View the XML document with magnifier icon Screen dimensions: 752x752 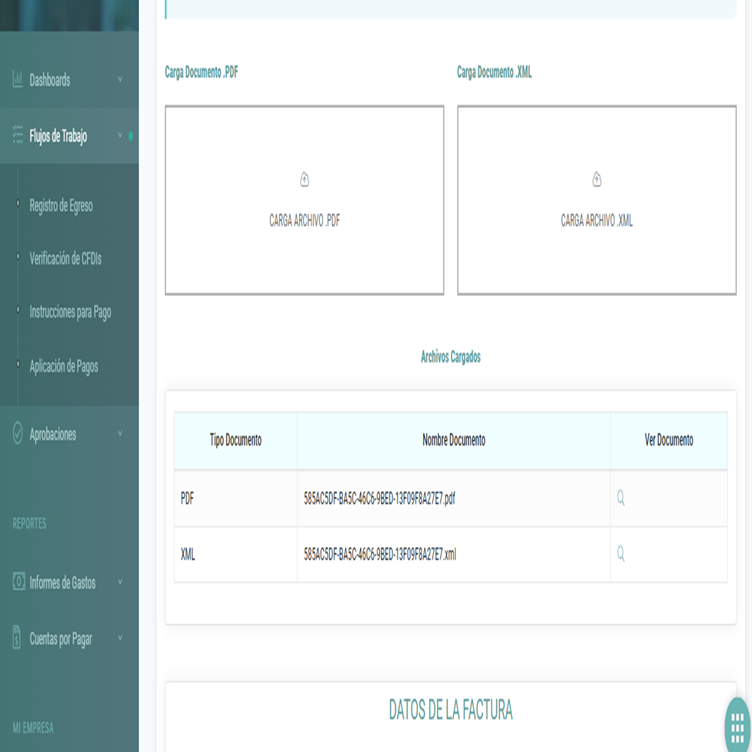[x=621, y=554]
